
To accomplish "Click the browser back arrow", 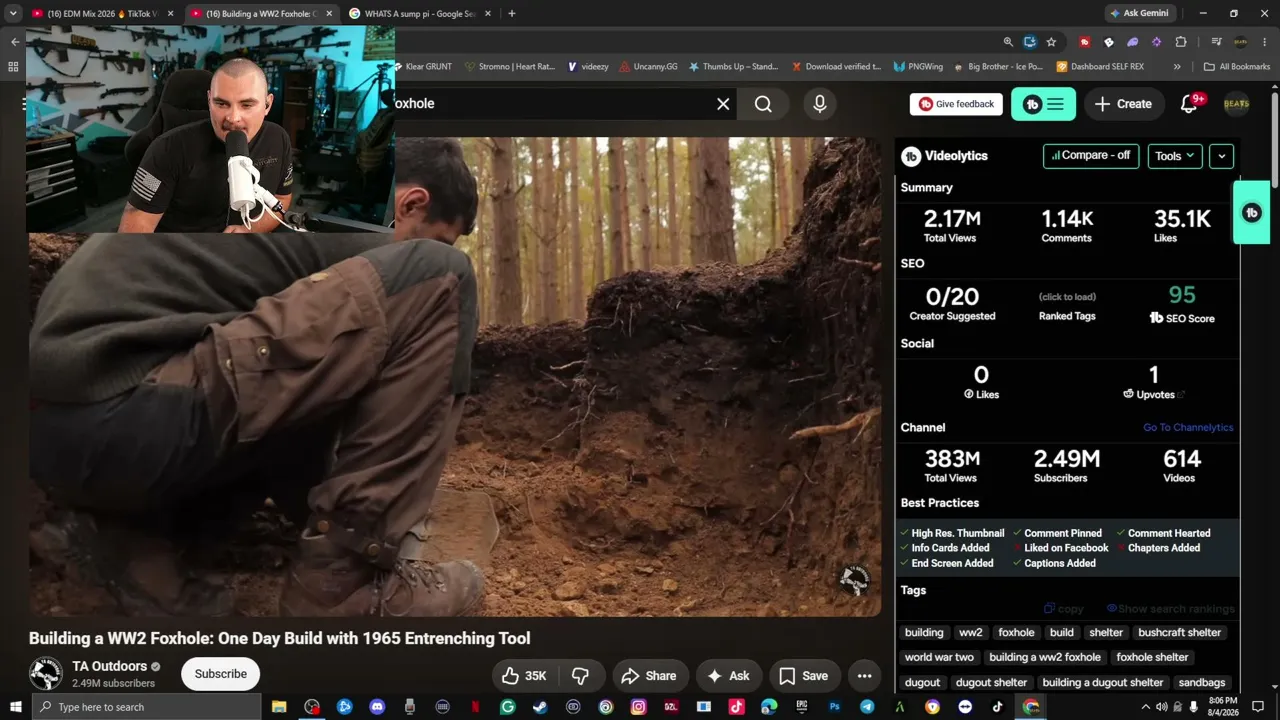I will [x=14, y=42].
